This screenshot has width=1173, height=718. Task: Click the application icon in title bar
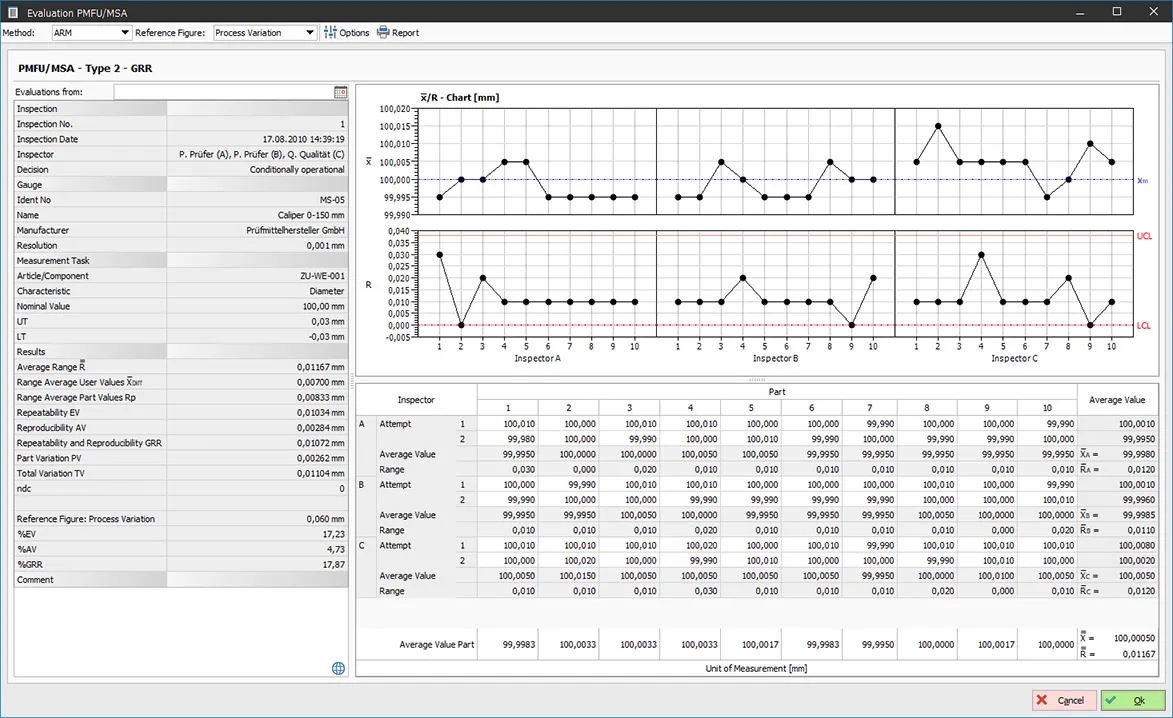click(12, 11)
